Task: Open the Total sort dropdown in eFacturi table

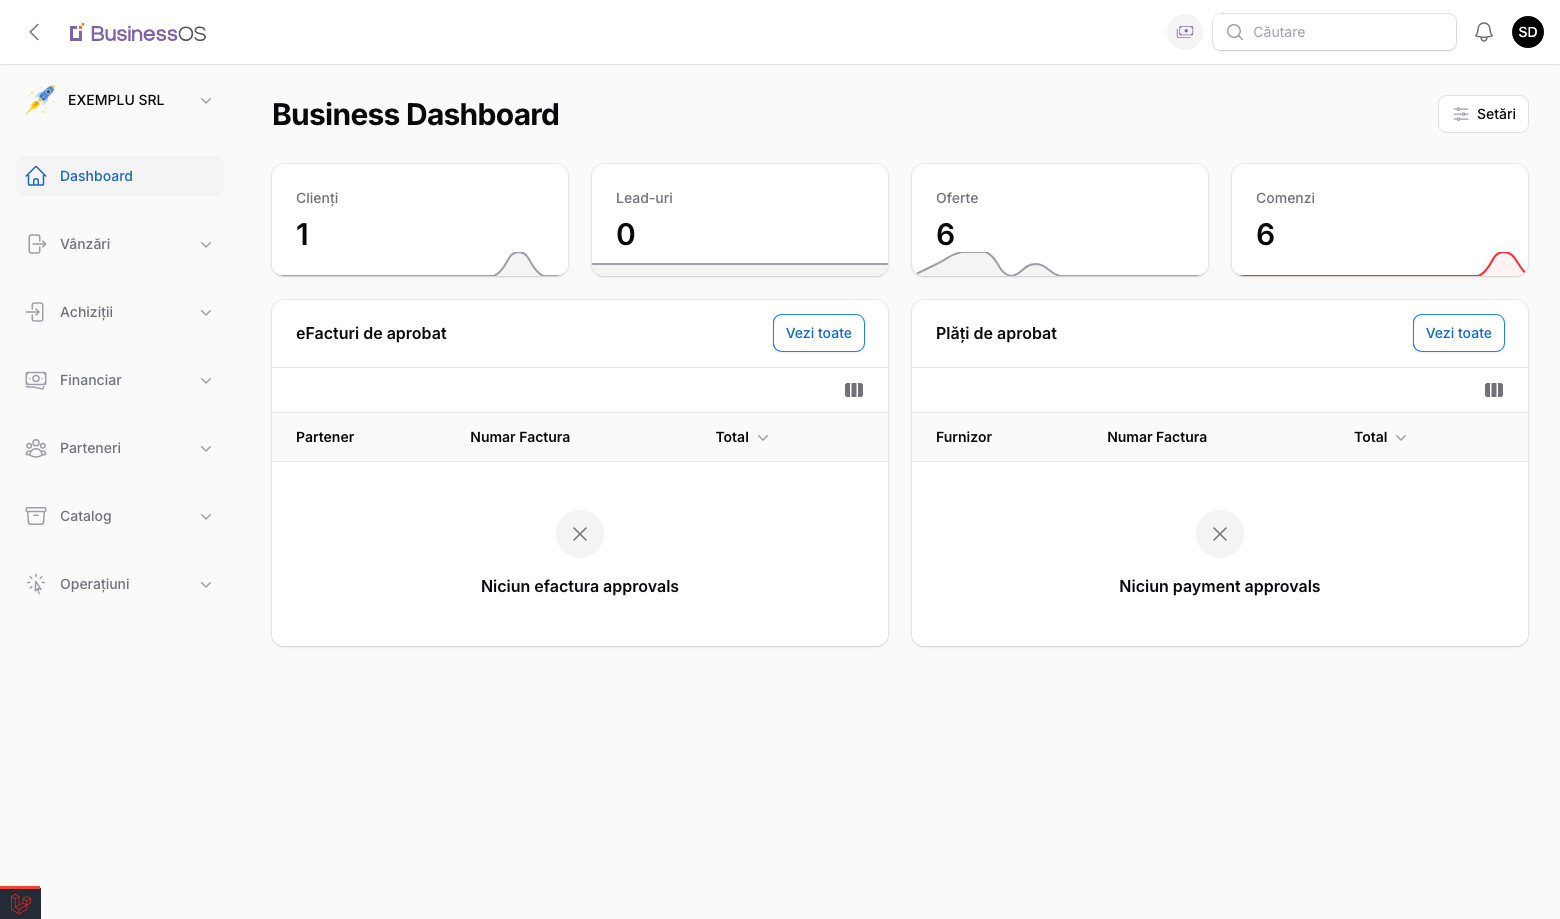Action: point(762,437)
